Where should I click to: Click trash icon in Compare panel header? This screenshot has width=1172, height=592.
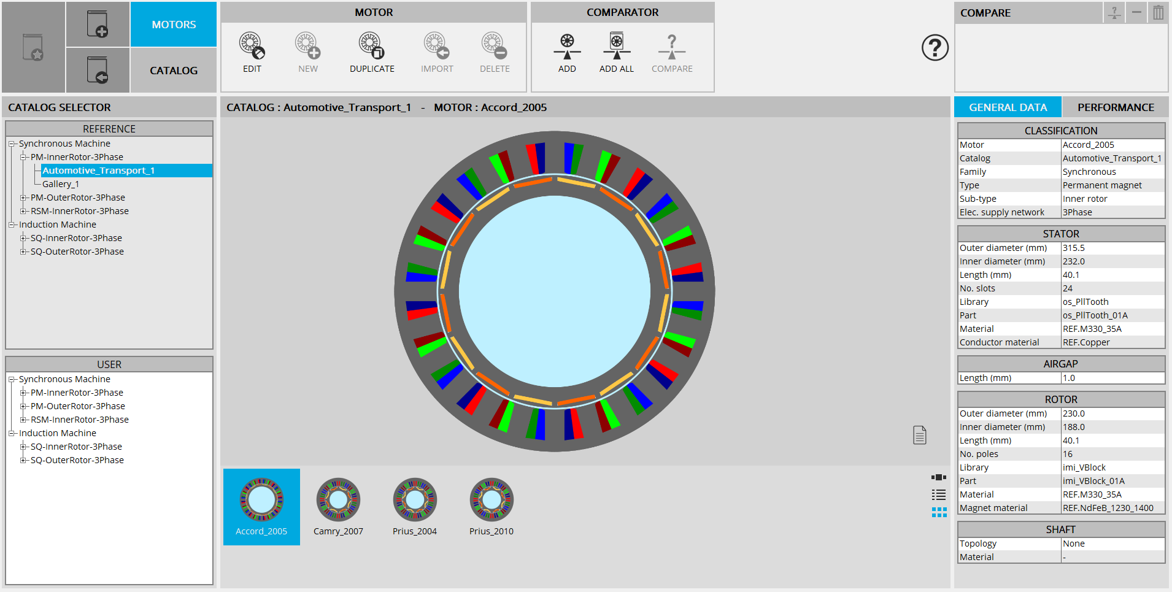[x=1158, y=13]
